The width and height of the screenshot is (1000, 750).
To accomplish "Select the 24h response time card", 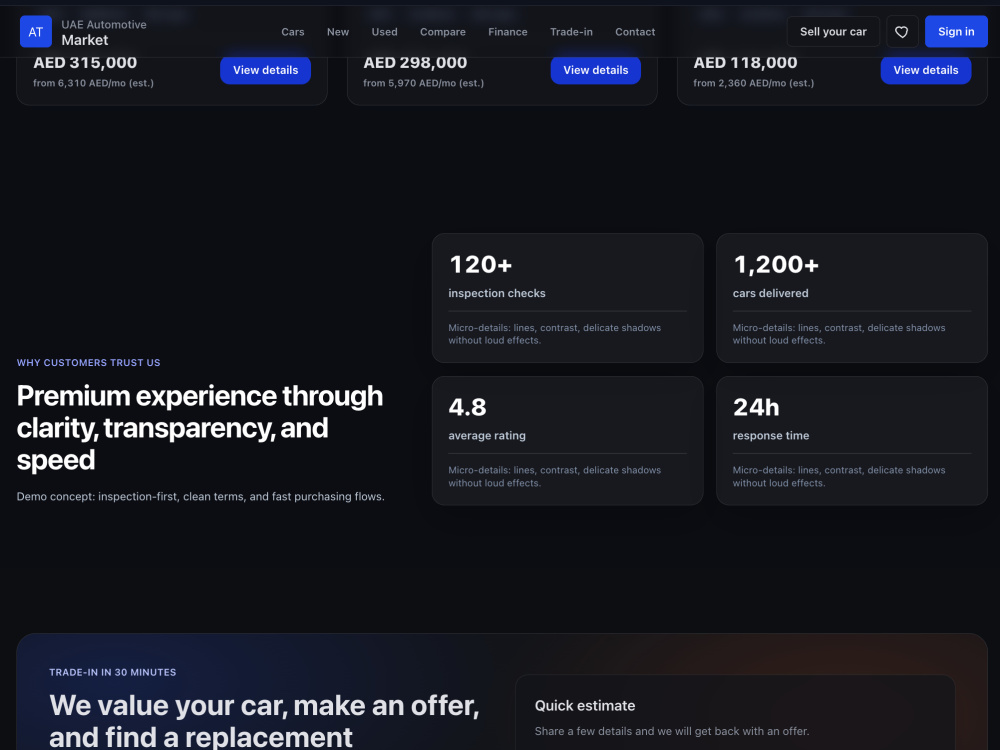I will [851, 441].
